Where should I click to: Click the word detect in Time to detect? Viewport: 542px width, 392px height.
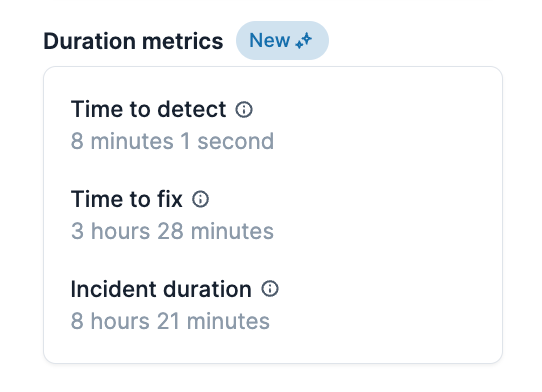(x=191, y=109)
